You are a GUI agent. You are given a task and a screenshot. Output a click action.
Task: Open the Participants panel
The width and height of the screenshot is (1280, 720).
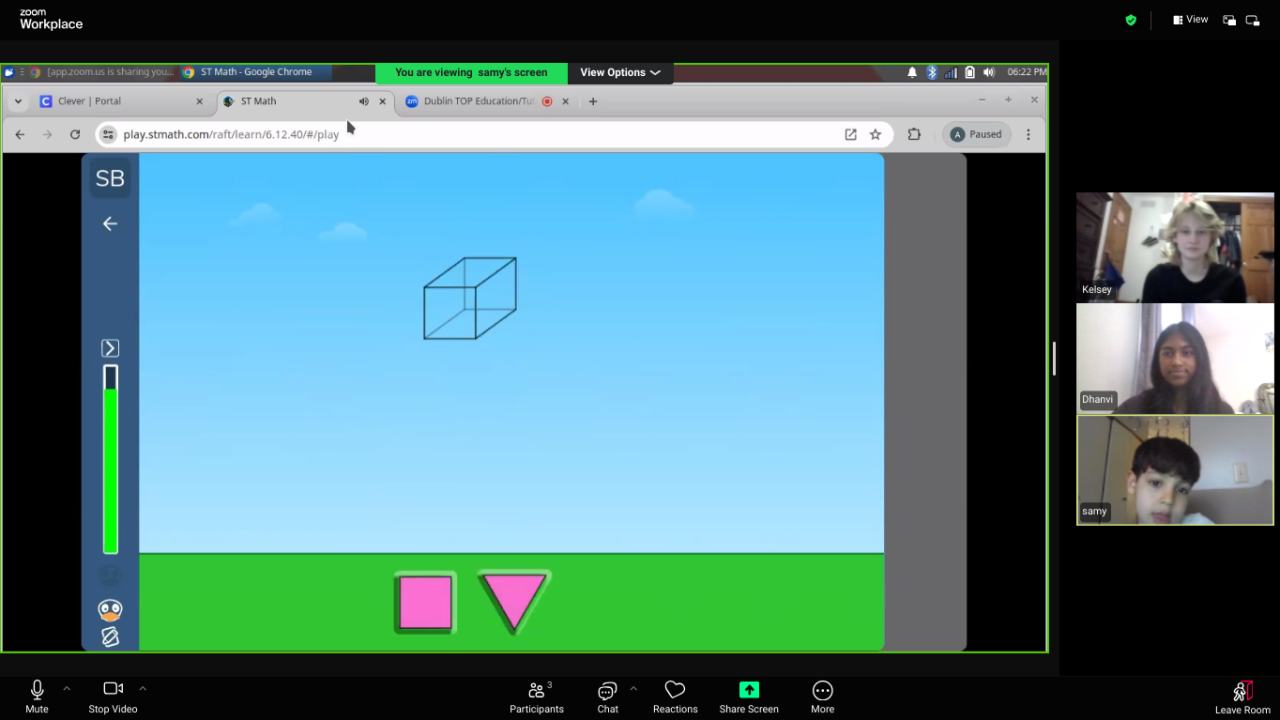tap(537, 697)
